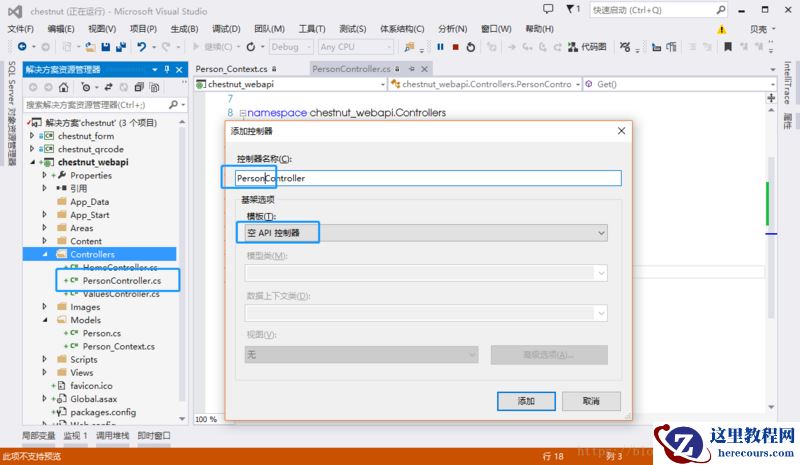Expand the App_Start folder
Image resolution: width=800 pixels, height=465 pixels.
(44, 215)
